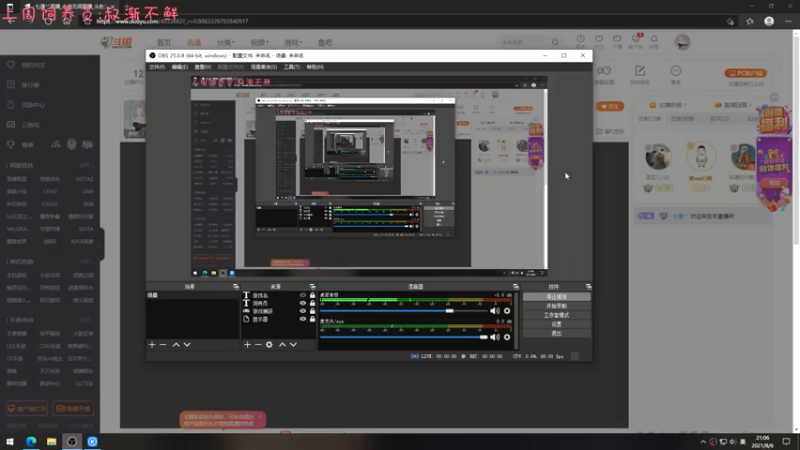
Task: Open the Windows Start menu
Action: pyautogui.click(x=10, y=442)
